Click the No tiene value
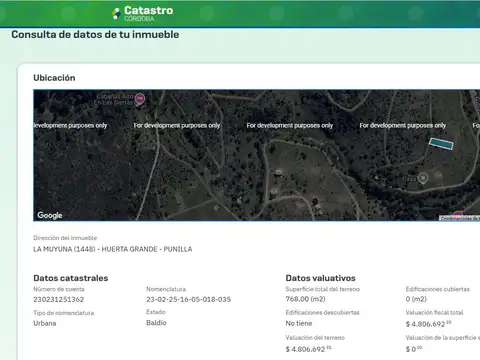 299,323
